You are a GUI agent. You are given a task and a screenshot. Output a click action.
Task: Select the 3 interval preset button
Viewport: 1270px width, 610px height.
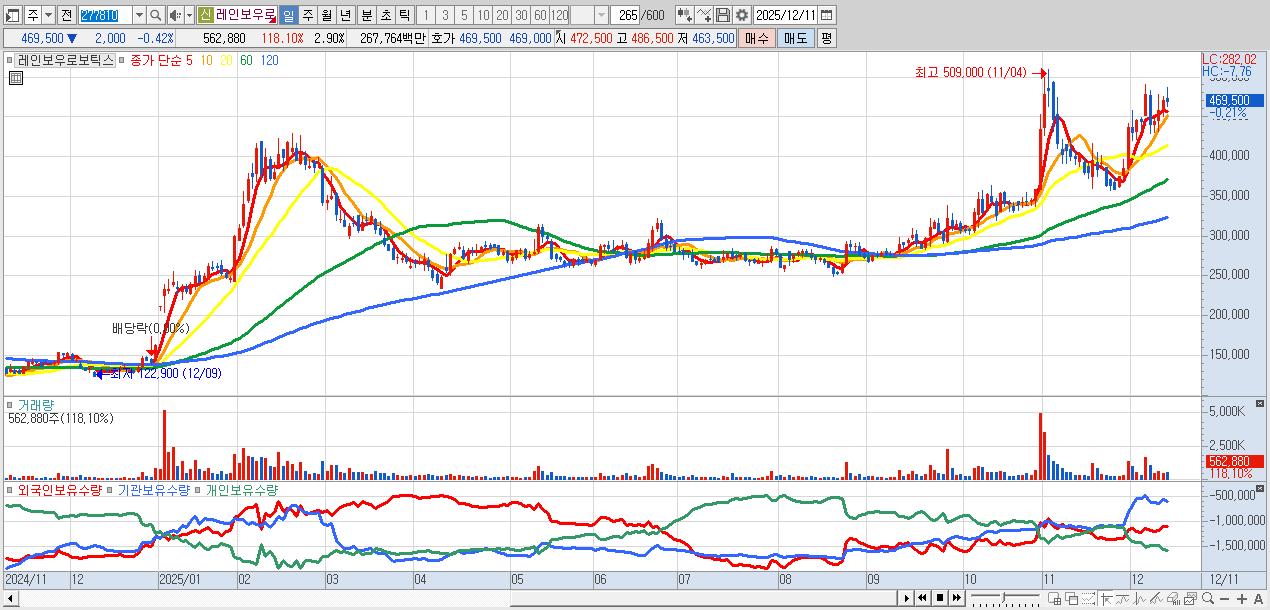tap(444, 15)
